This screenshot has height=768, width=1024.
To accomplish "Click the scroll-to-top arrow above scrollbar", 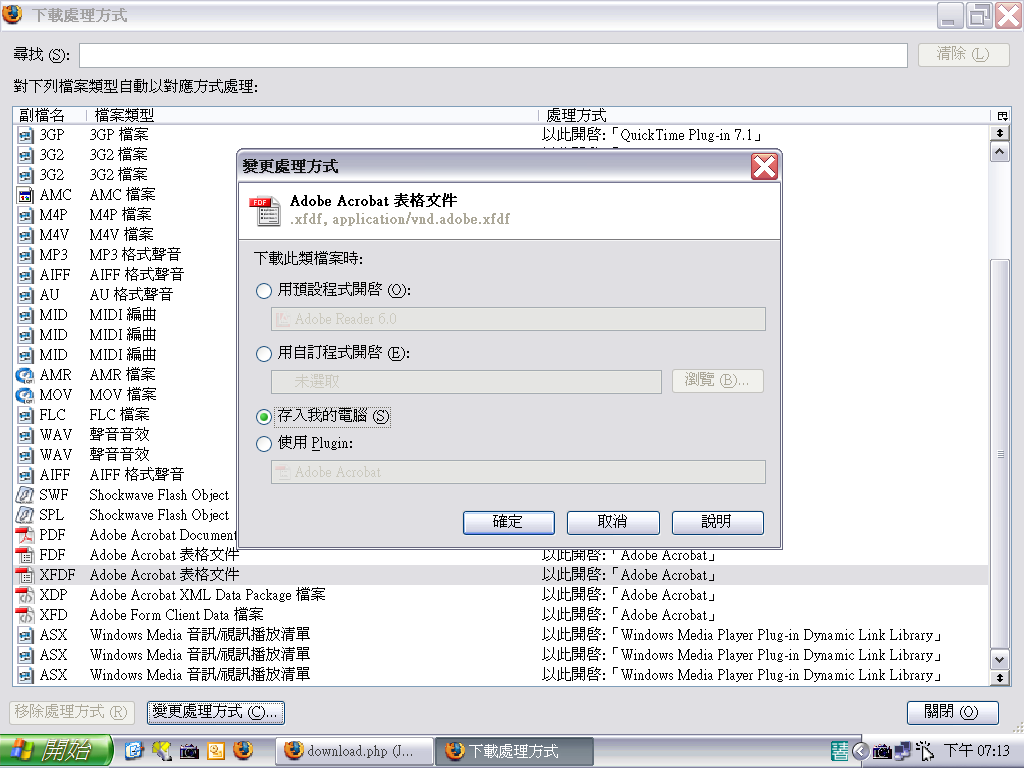I will click(x=999, y=133).
